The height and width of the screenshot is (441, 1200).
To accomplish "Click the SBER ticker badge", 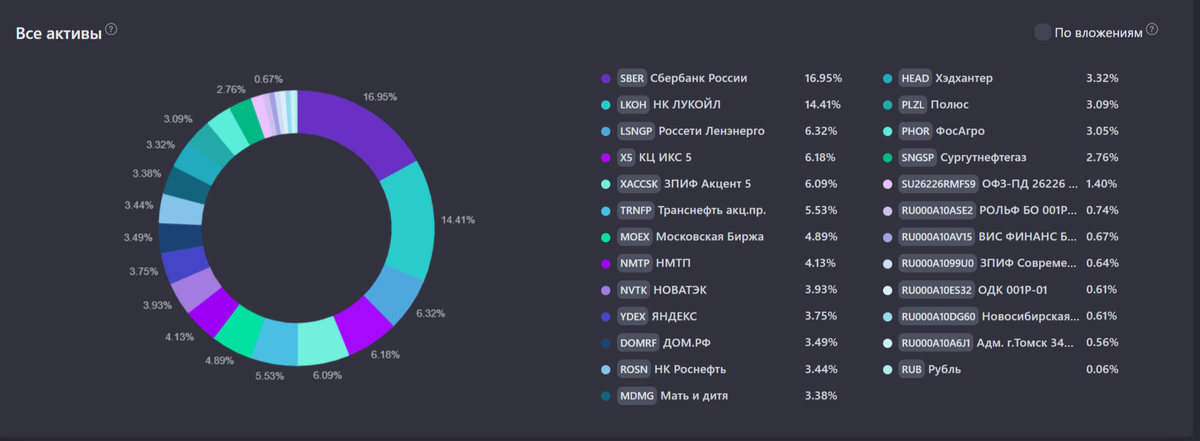I will coord(631,78).
